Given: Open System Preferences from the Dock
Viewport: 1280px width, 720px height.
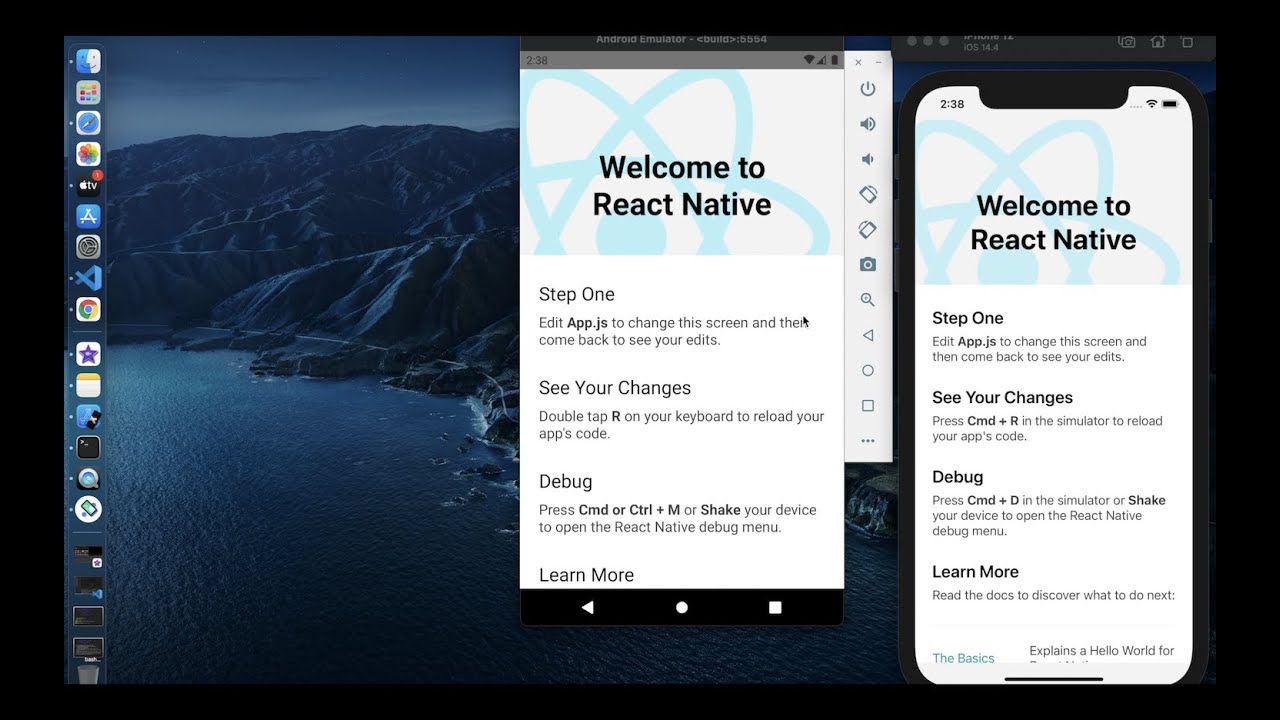Looking at the screenshot, I should coord(88,247).
